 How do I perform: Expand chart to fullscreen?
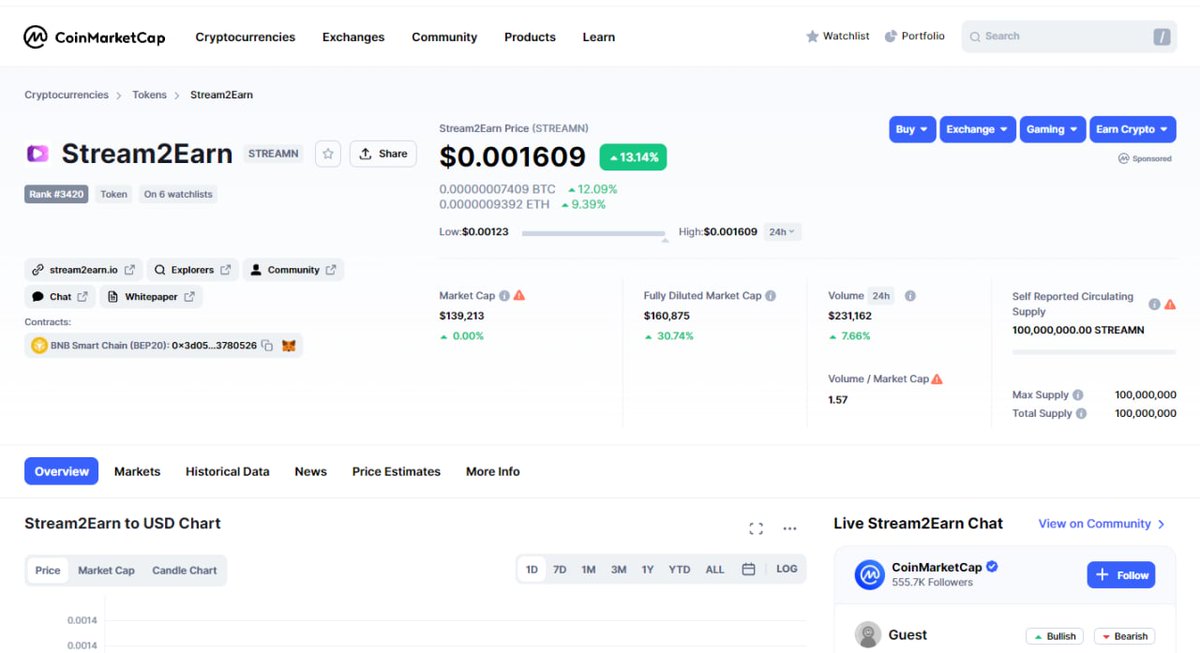(756, 528)
